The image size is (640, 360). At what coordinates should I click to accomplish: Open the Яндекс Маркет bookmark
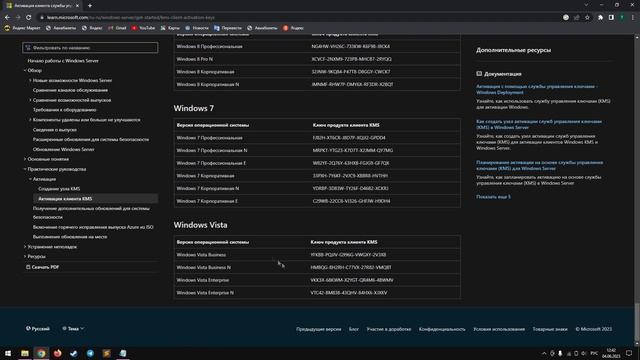22,28
